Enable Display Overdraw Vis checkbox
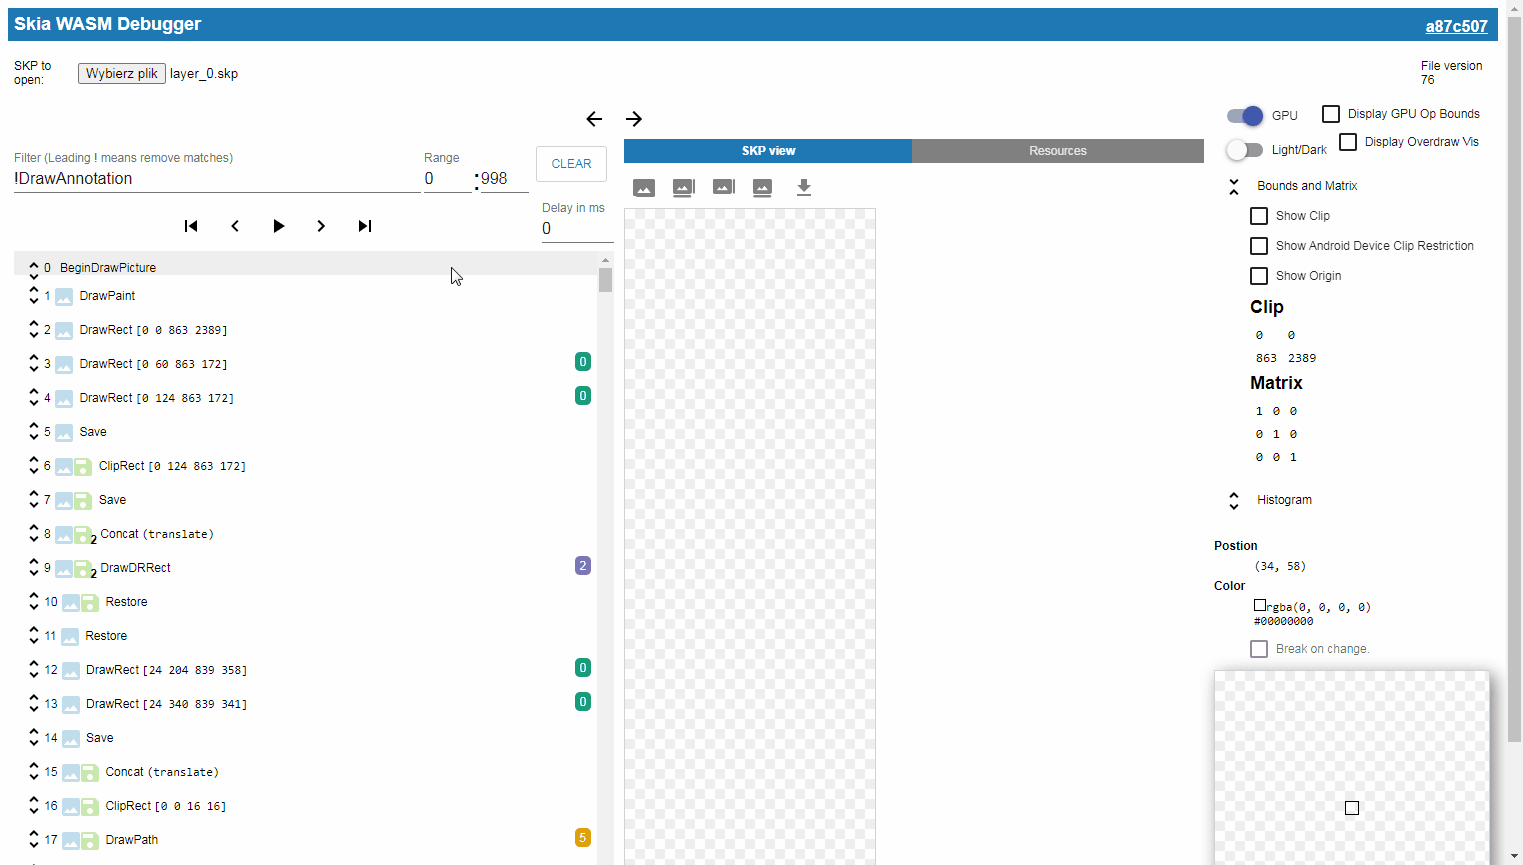 (1348, 142)
